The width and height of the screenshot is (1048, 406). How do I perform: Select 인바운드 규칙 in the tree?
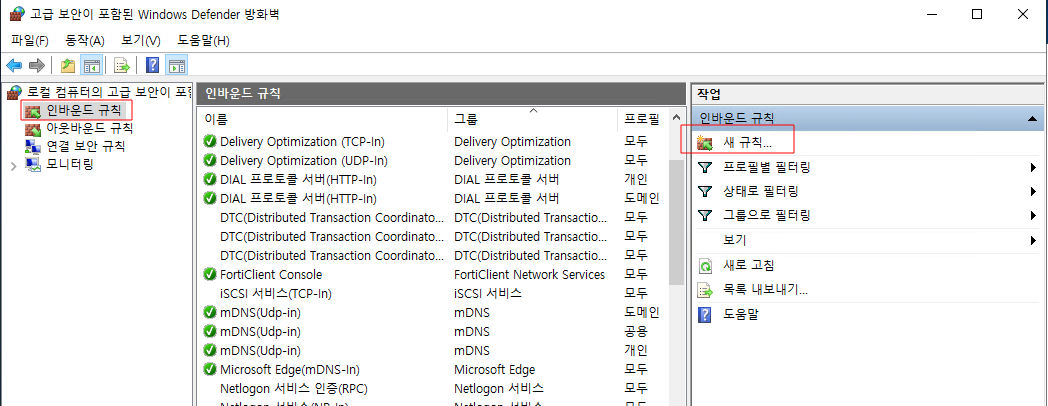[84, 110]
